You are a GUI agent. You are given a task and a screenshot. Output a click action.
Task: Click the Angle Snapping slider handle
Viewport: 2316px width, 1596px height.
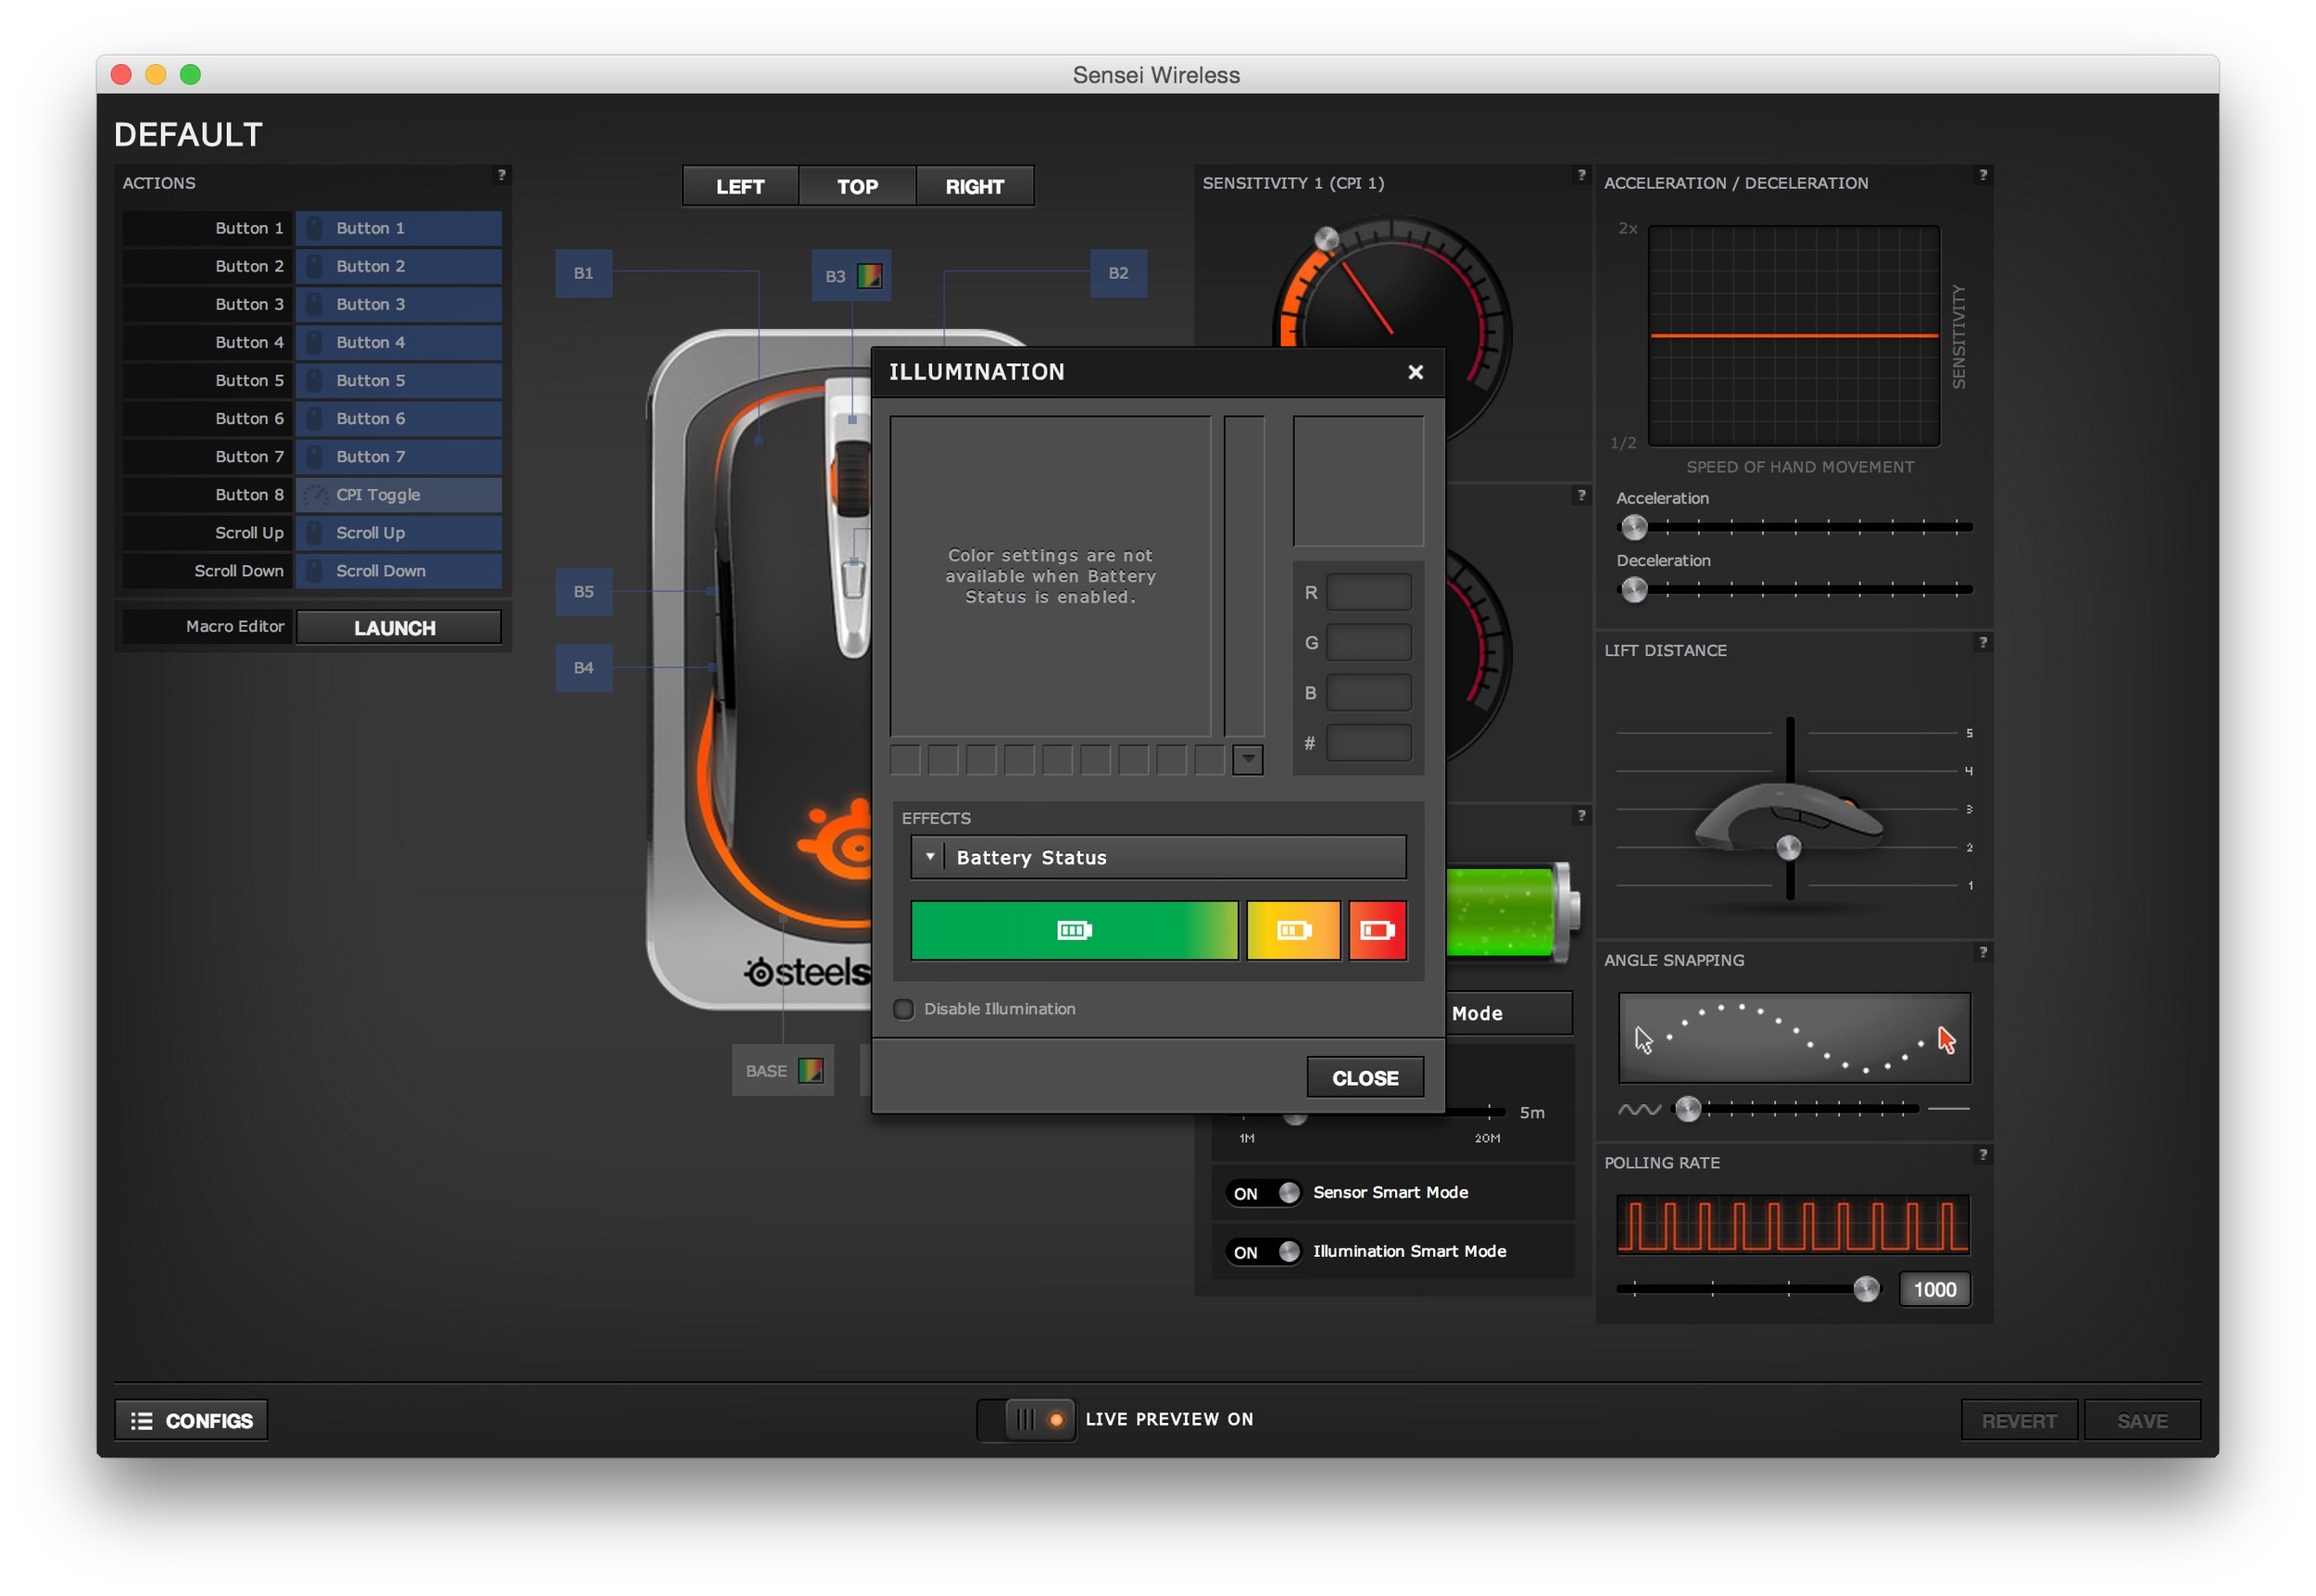(x=1687, y=1109)
